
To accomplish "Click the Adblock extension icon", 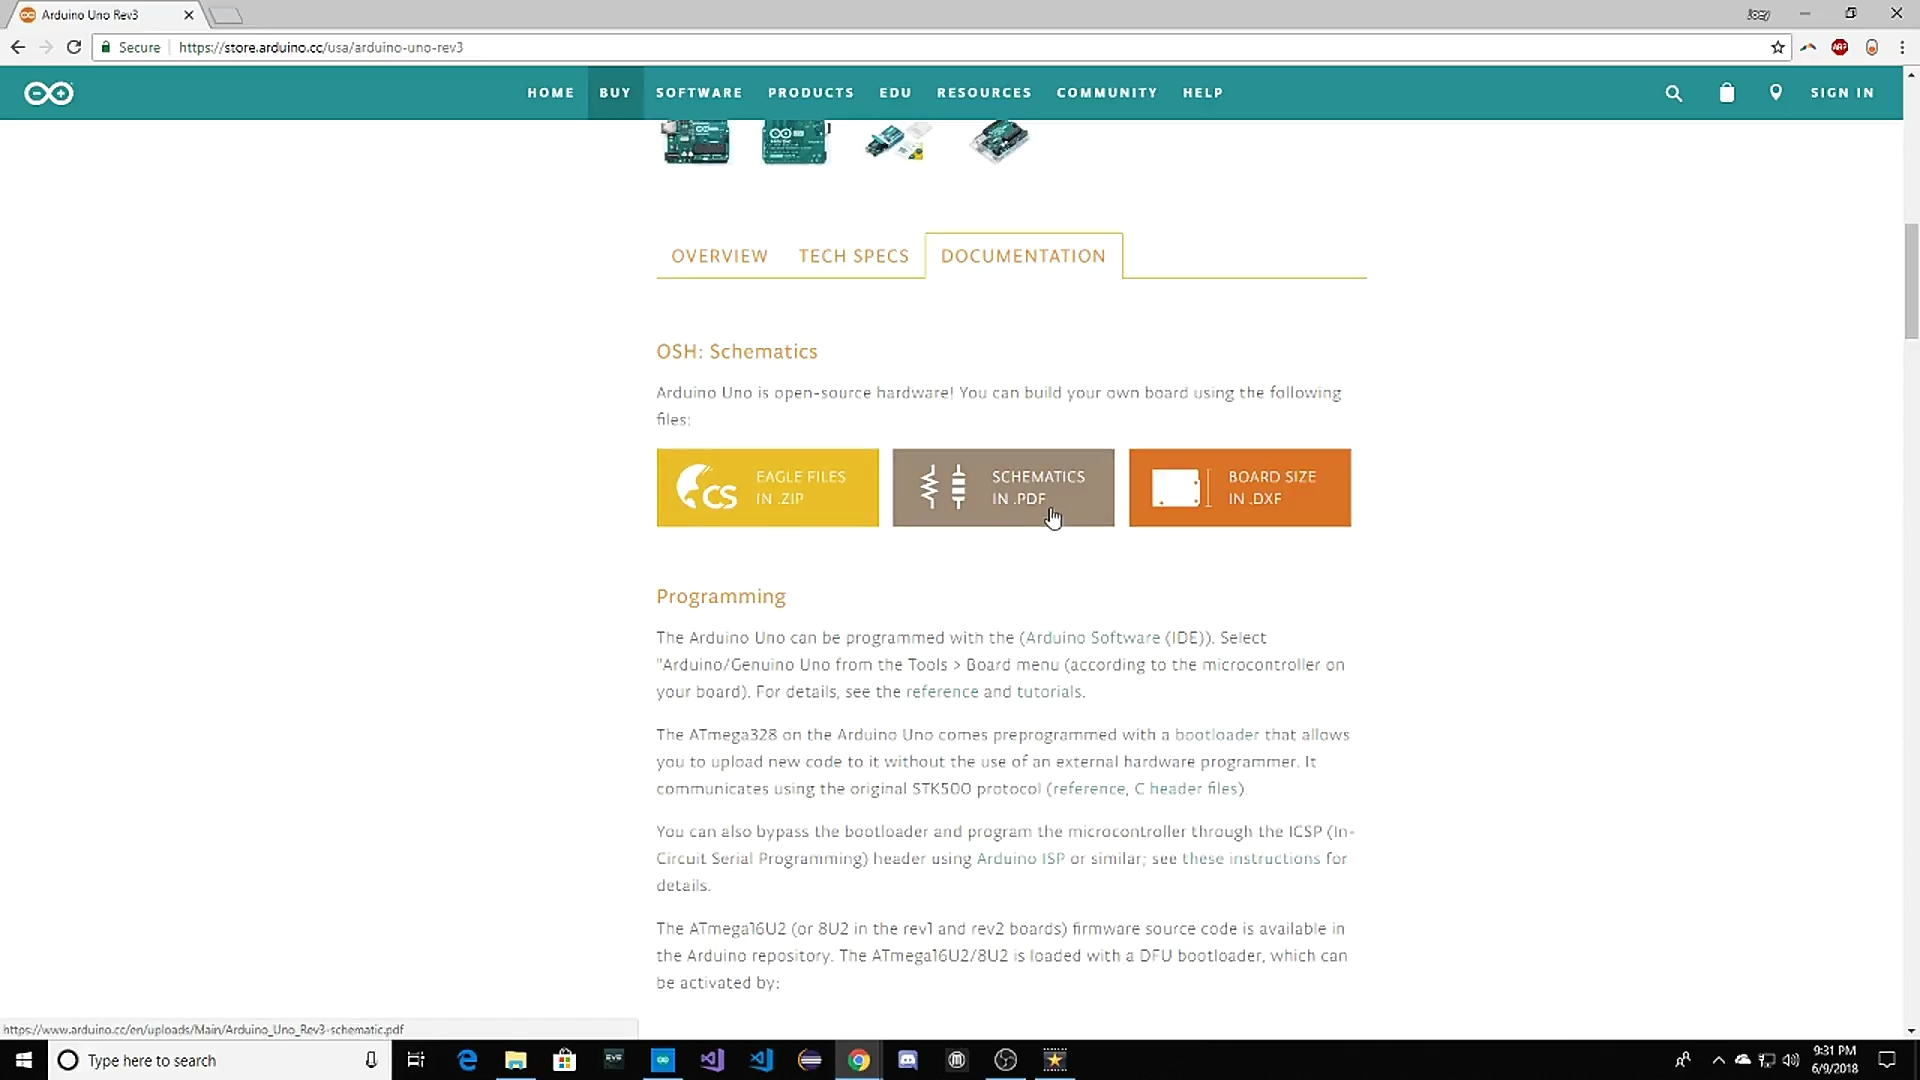I will 1839,47.
